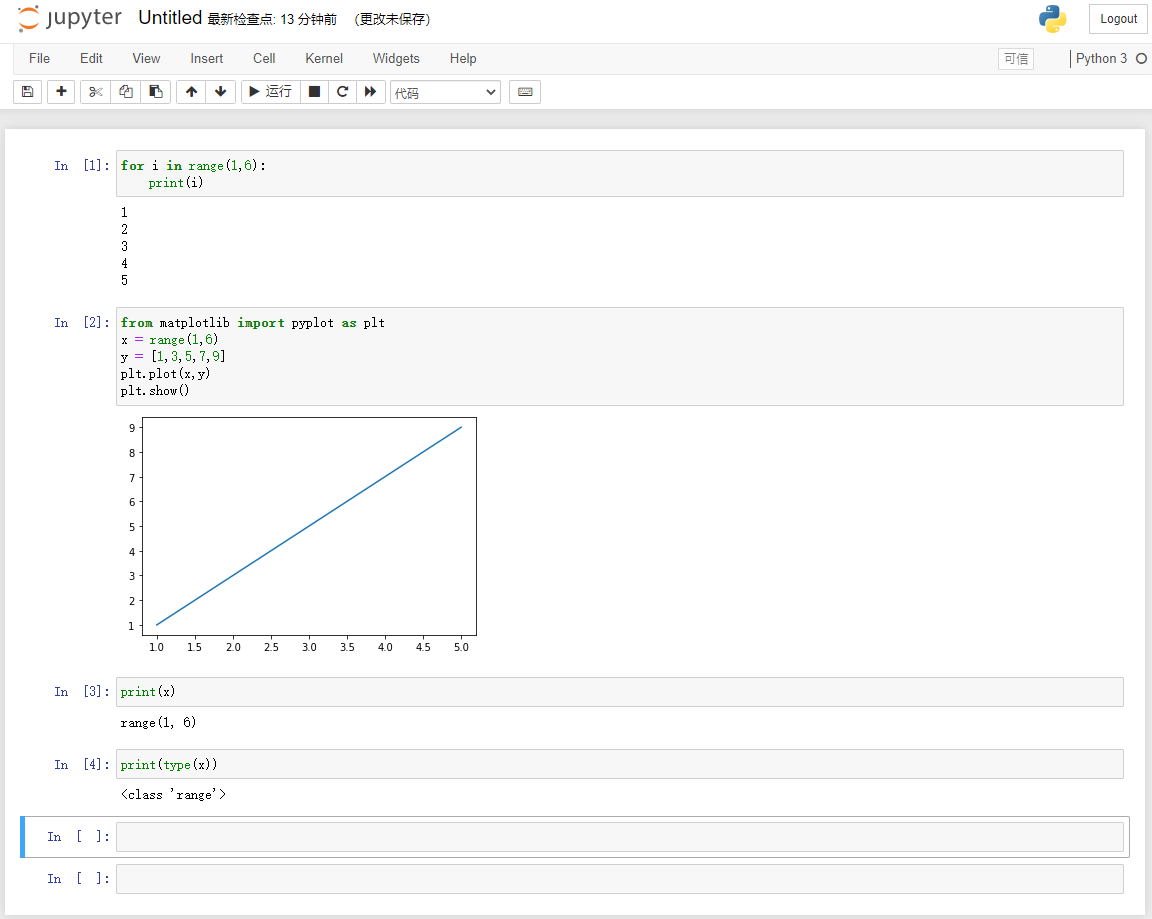Open the Cell menu
The image size is (1152, 919).
point(264,58)
